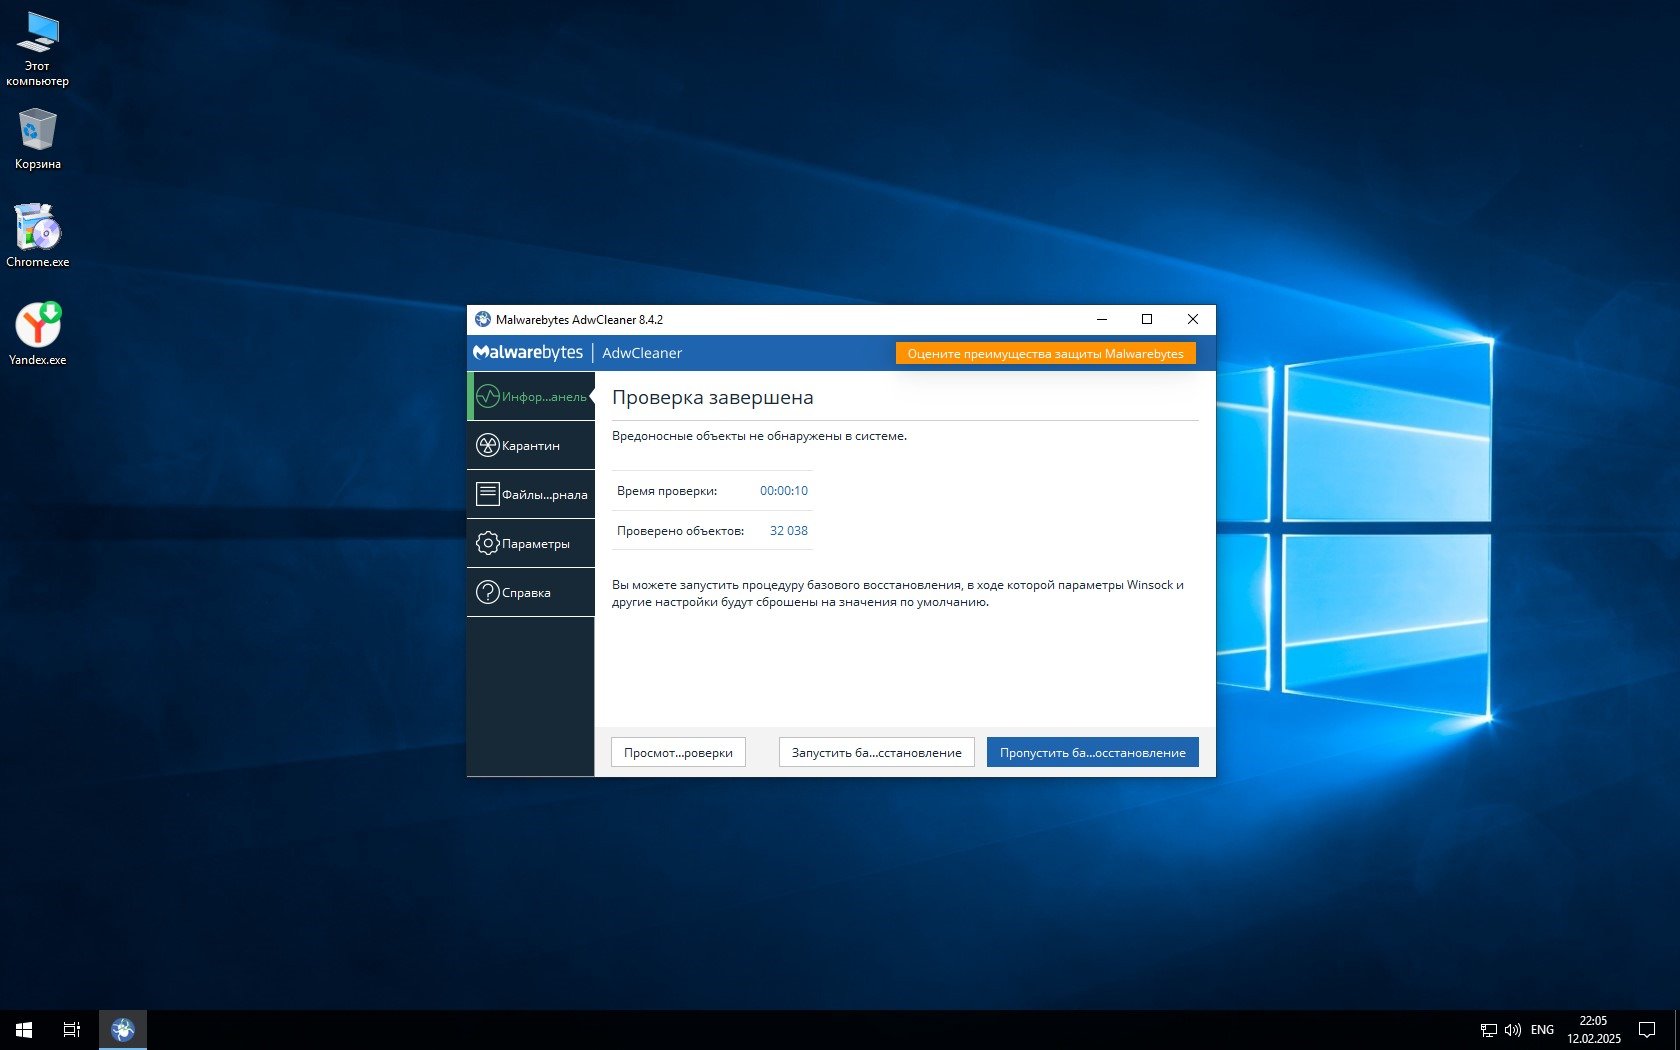
Task: Switch the ENG input language indicator
Action: coord(1542,1030)
